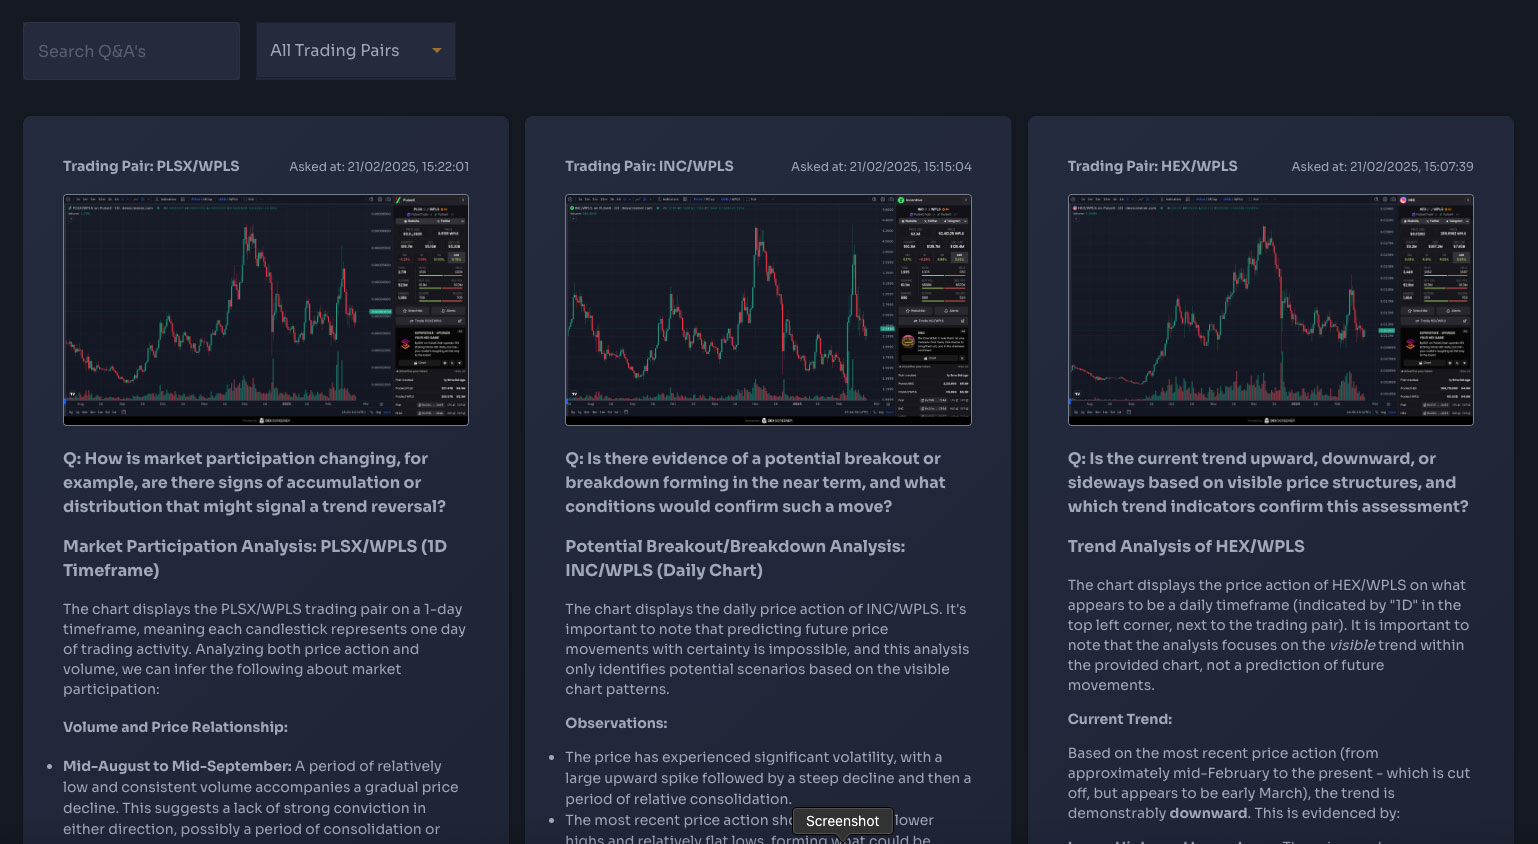The height and width of the screenshot is (844, 1538).
Task: Click the Search Q&A's input field
Action: pos(131,50)
